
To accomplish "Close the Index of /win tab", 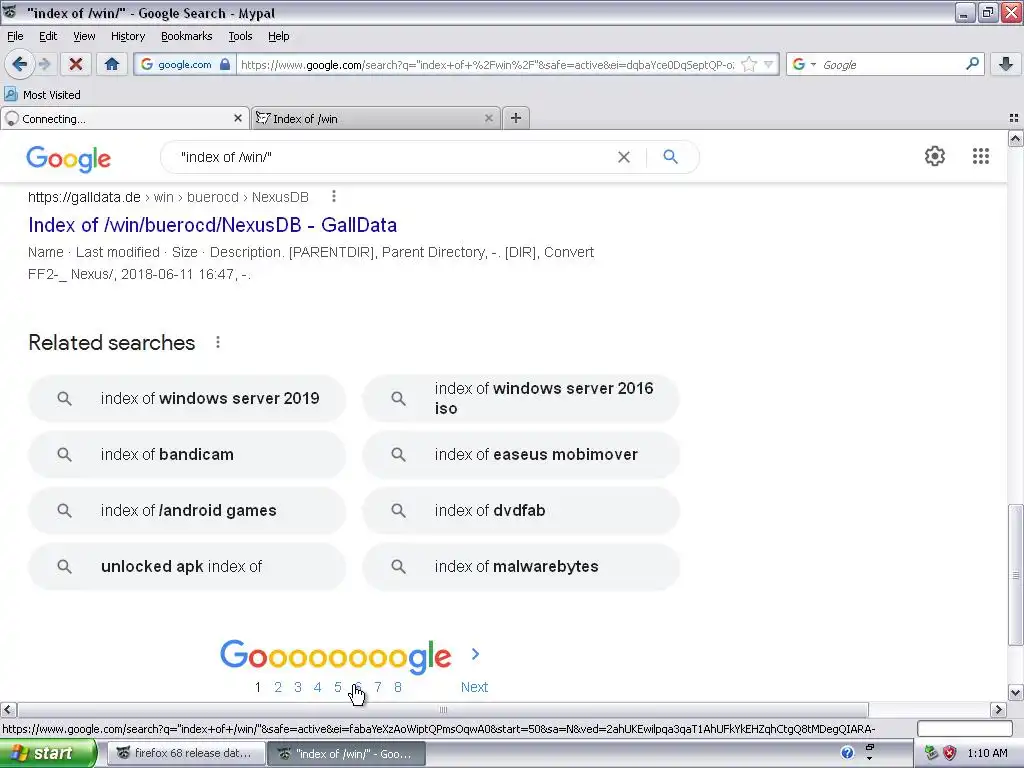I will click(x=488, y=118).
